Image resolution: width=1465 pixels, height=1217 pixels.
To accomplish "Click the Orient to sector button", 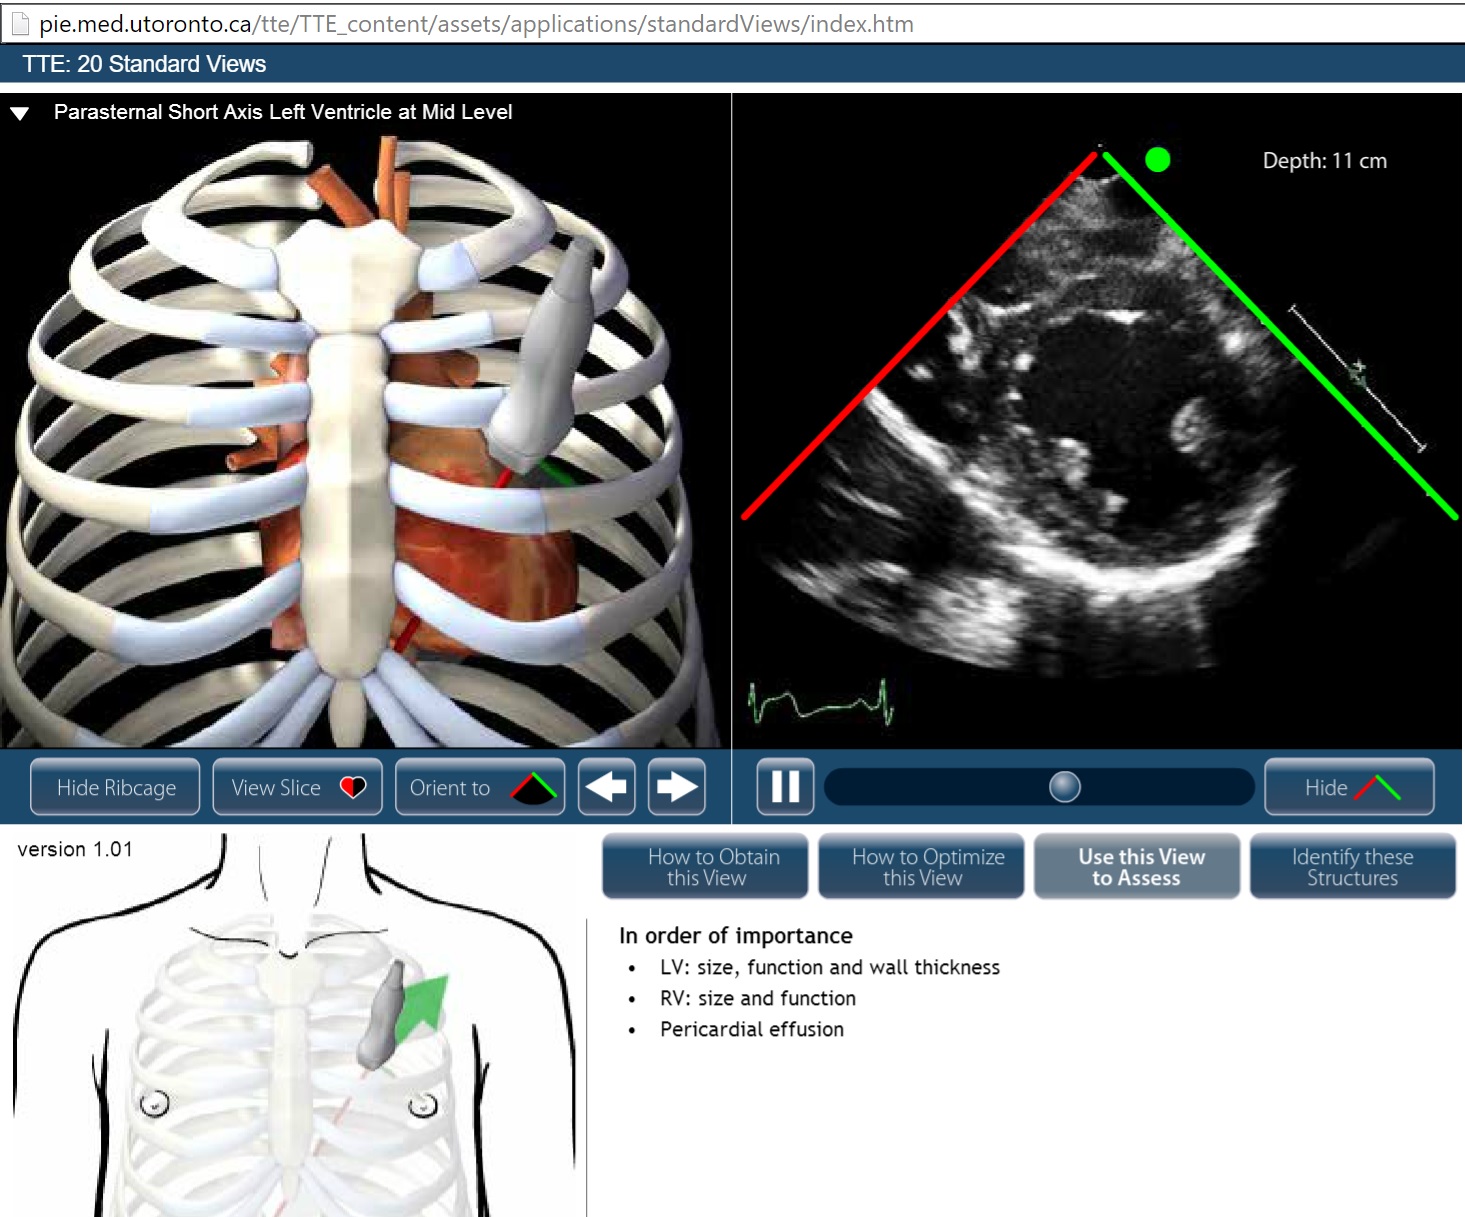I will (x=480, y=787).
